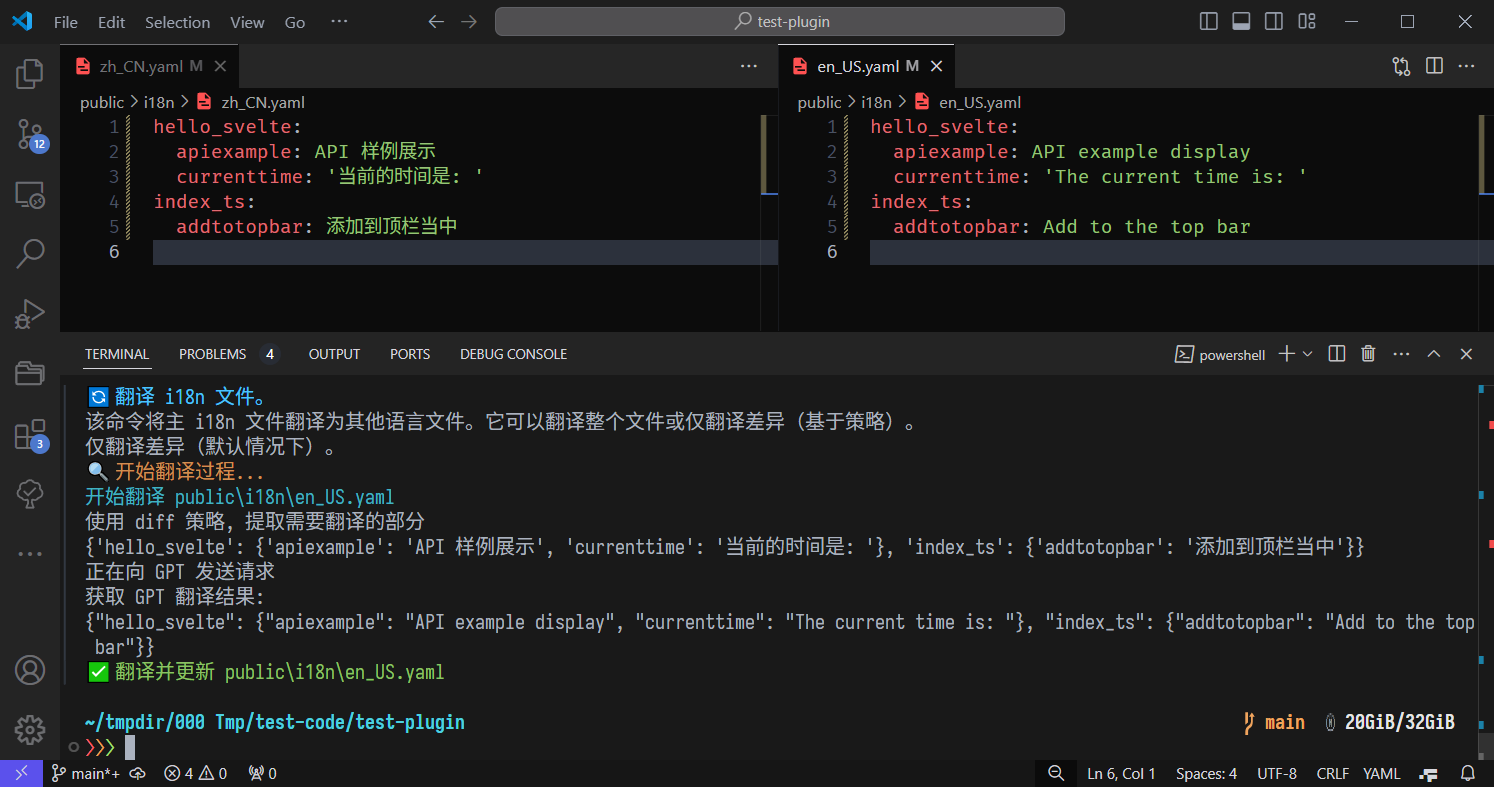Open the Extensions view with 3 badge
Image resolution: width=1494 pixels, height=787 pixels.
(30, 434)
